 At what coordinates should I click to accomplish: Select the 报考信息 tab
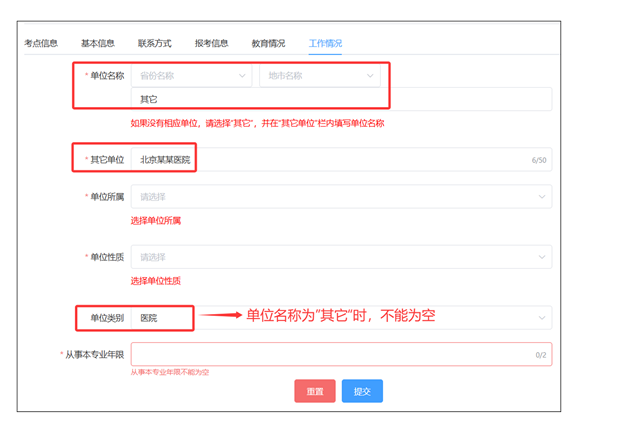click(211, 43)
